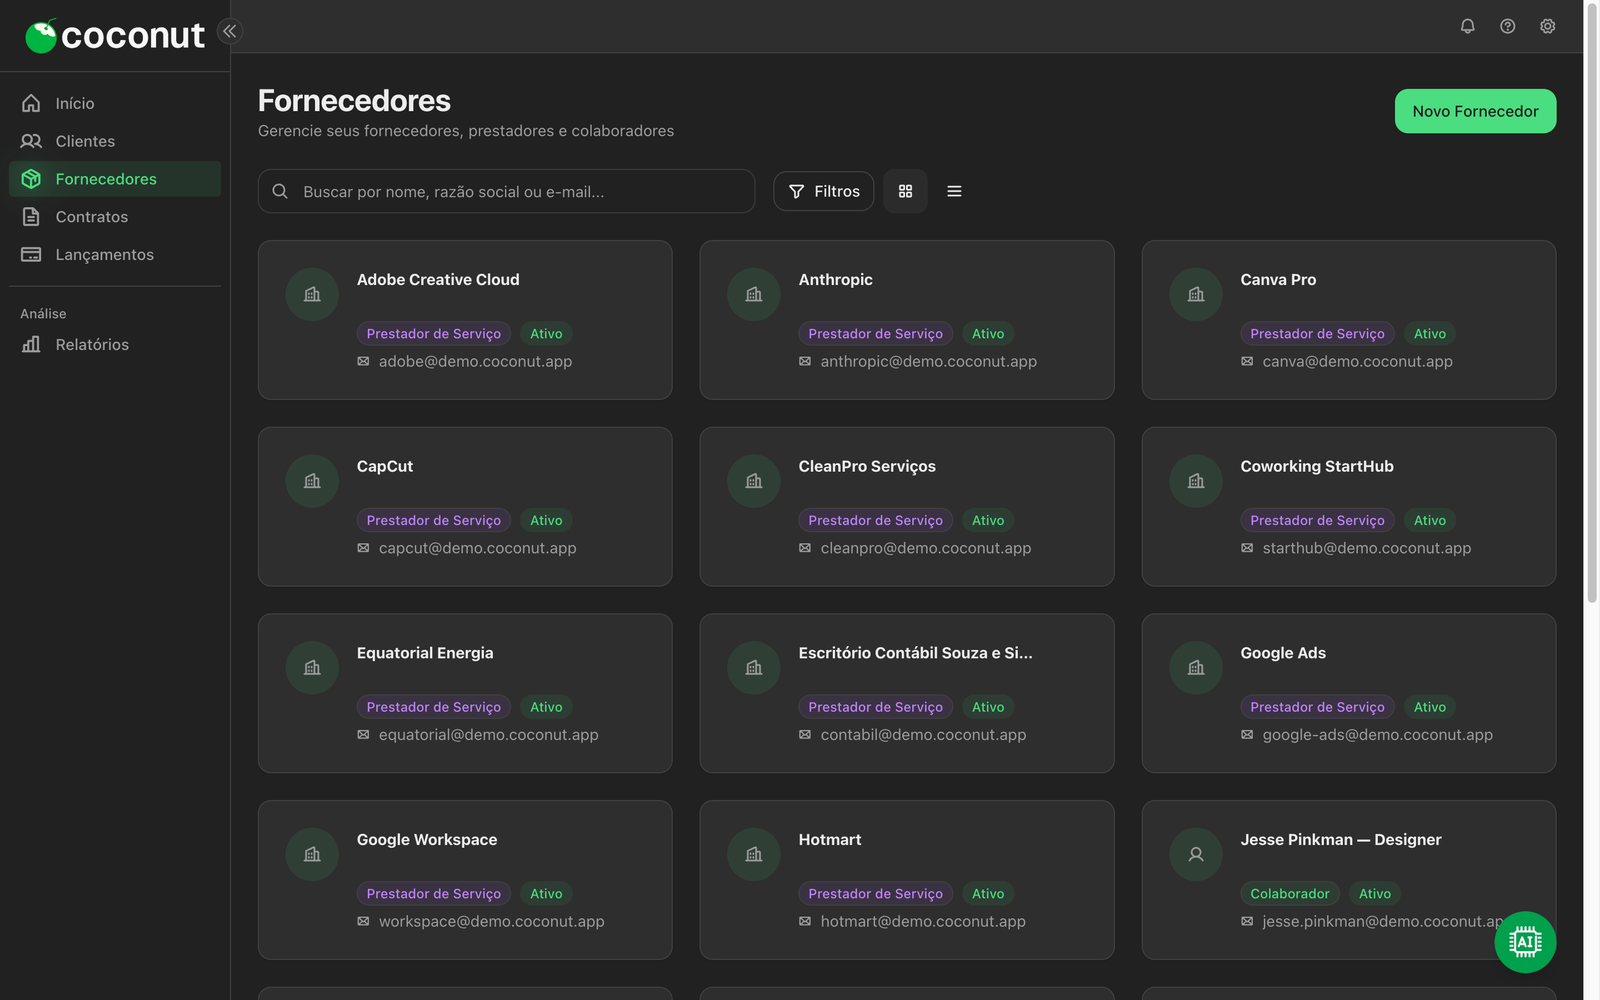Click Jesse Pinkman person avatar icon
Image resolution: width=1600 pixels, height=1000 pixels.
[1196, 855]
